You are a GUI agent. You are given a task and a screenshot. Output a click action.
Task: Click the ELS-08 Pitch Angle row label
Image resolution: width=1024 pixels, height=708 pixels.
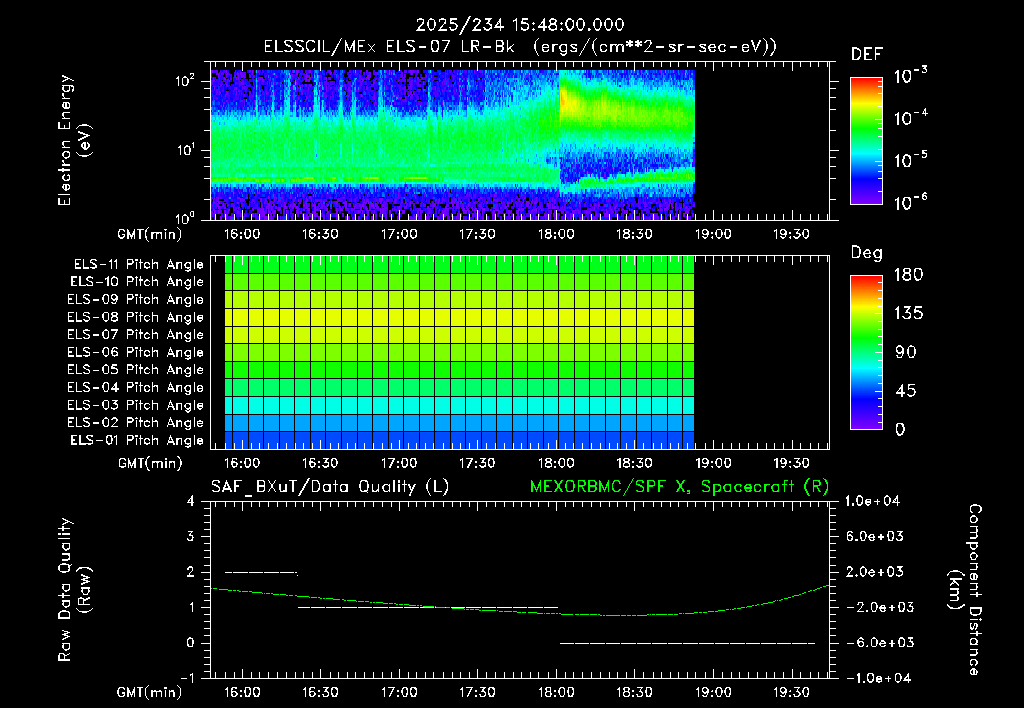[x=135, y=317]
